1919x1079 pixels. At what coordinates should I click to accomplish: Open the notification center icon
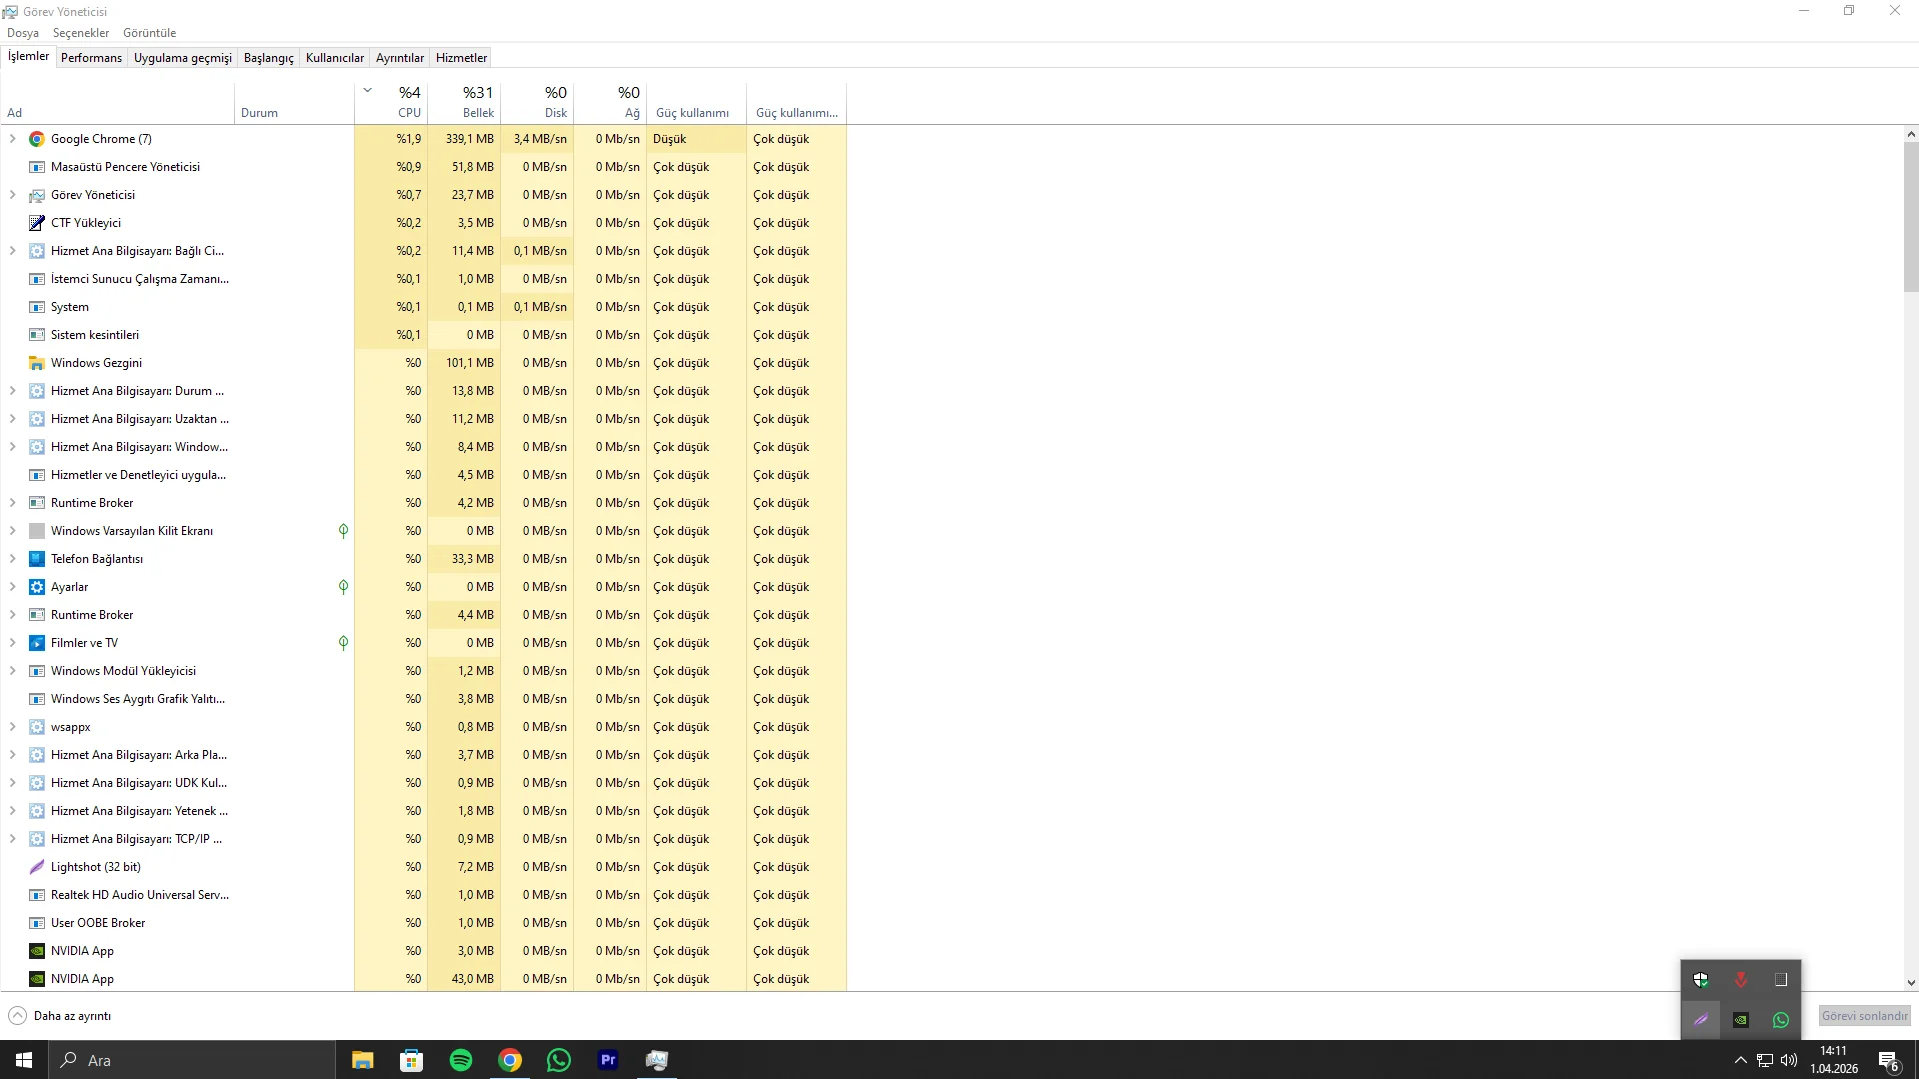[1889, 1060]
